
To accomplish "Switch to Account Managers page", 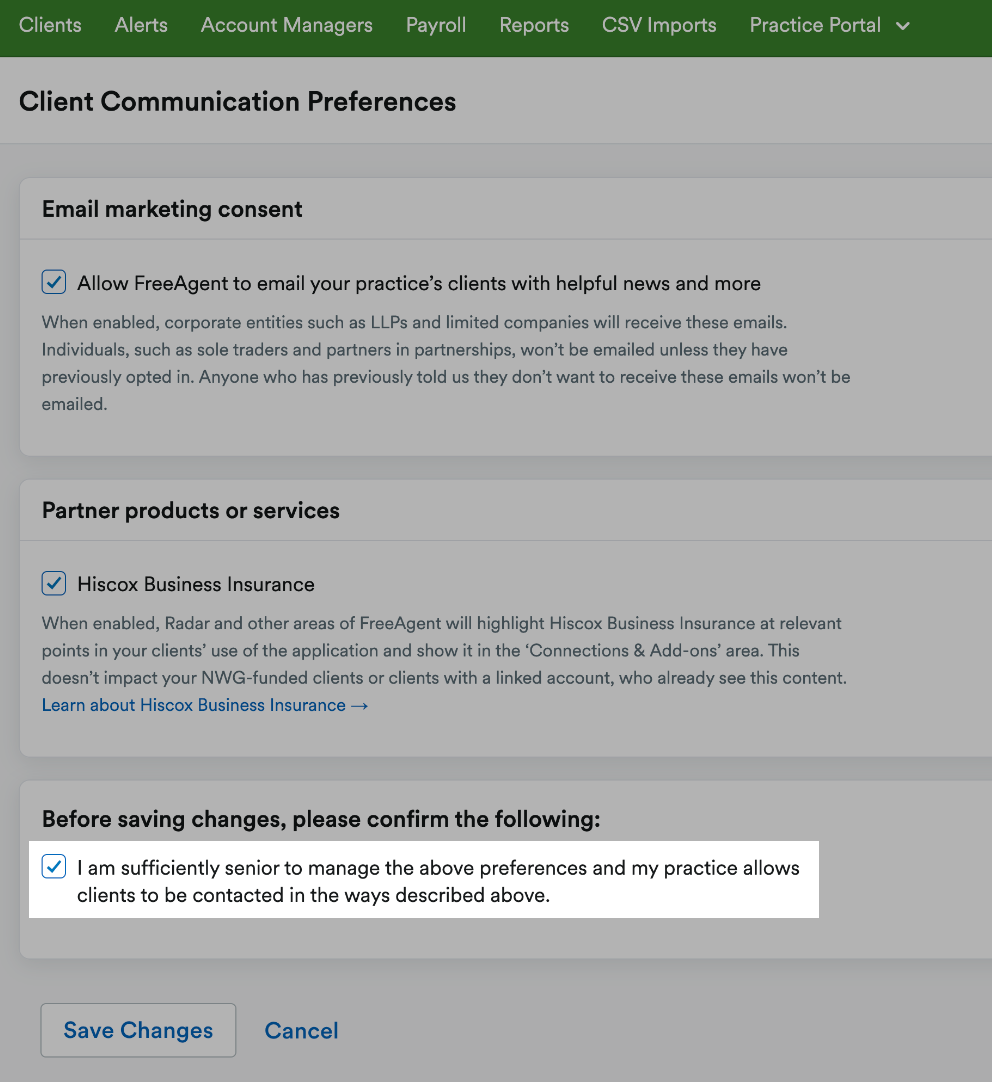I will pos(286,25).
